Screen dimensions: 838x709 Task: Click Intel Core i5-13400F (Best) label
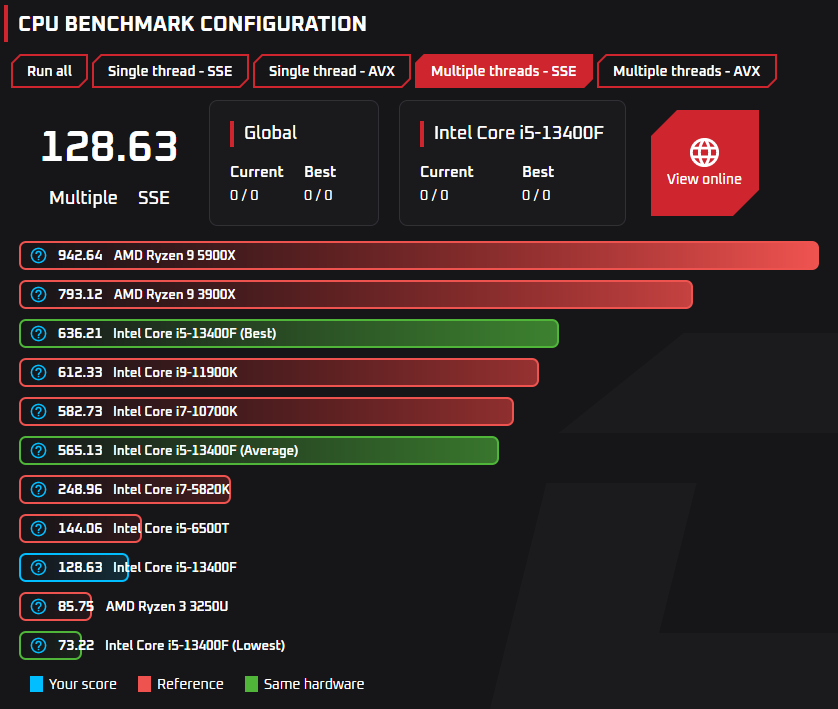(x=195, y=333)
